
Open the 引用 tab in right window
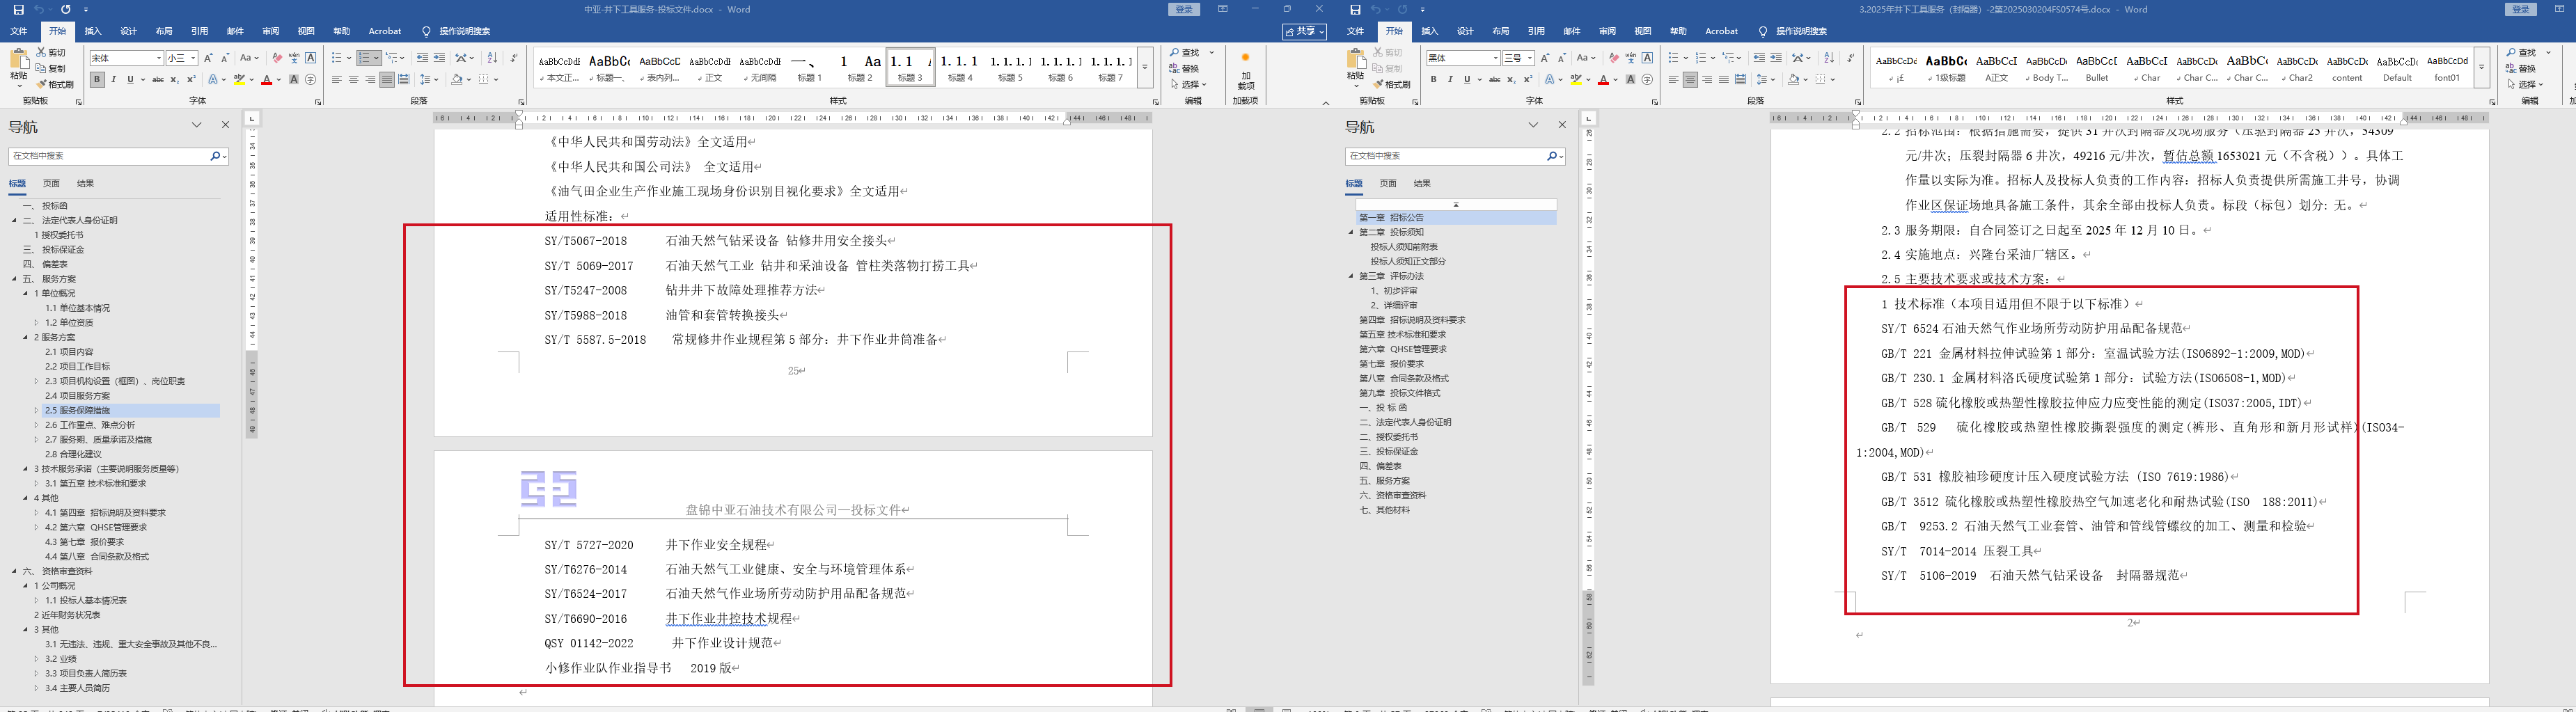[x=1536, y=31]
